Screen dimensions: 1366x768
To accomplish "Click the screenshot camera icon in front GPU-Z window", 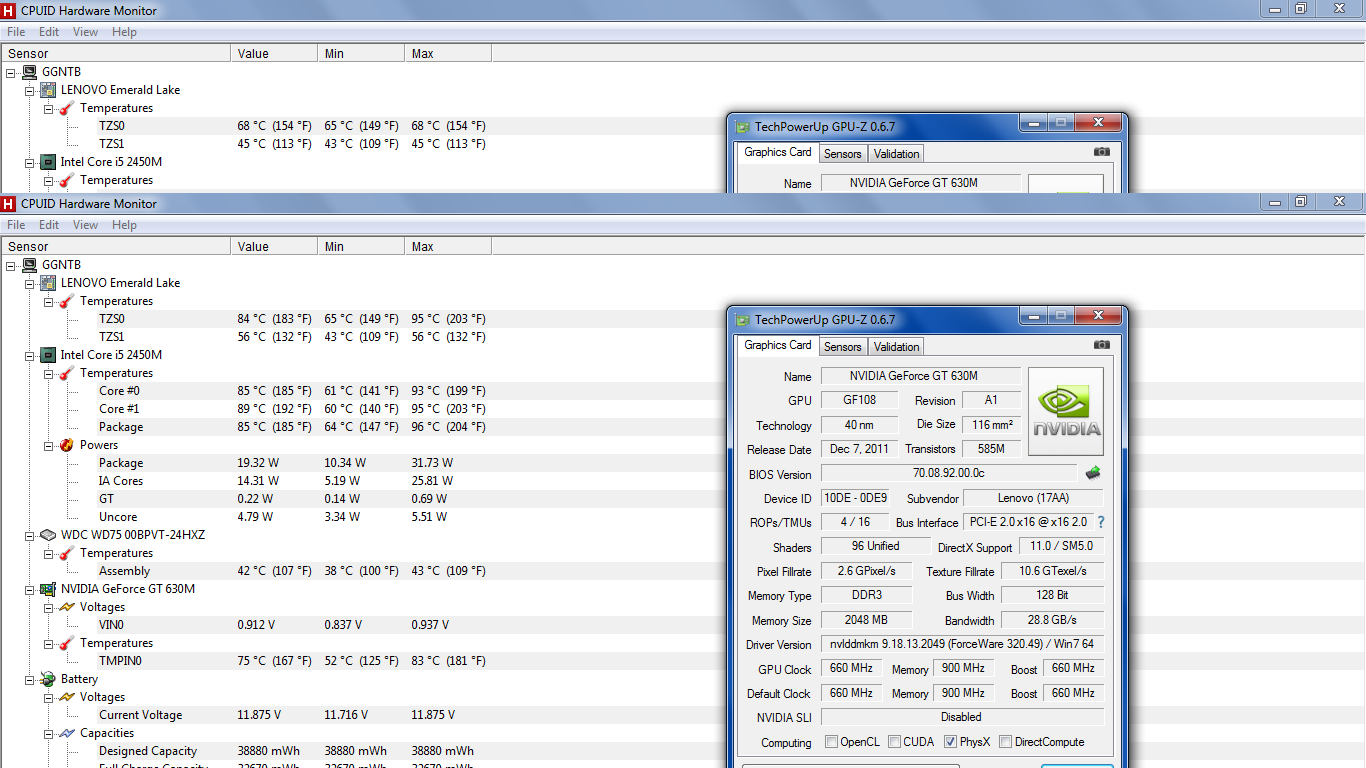I will coord(1101,345).
